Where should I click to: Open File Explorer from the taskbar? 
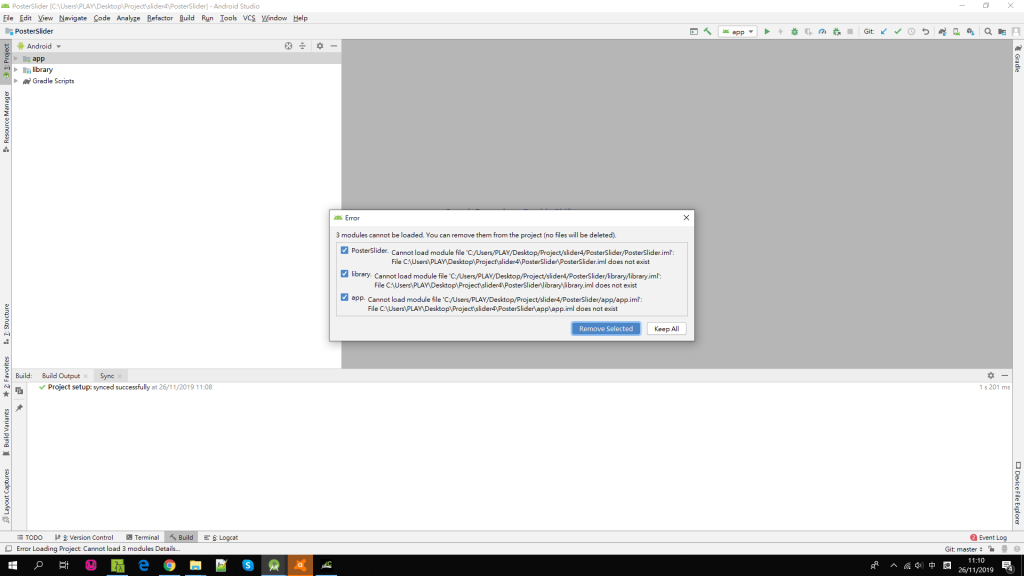pos(195,566)
